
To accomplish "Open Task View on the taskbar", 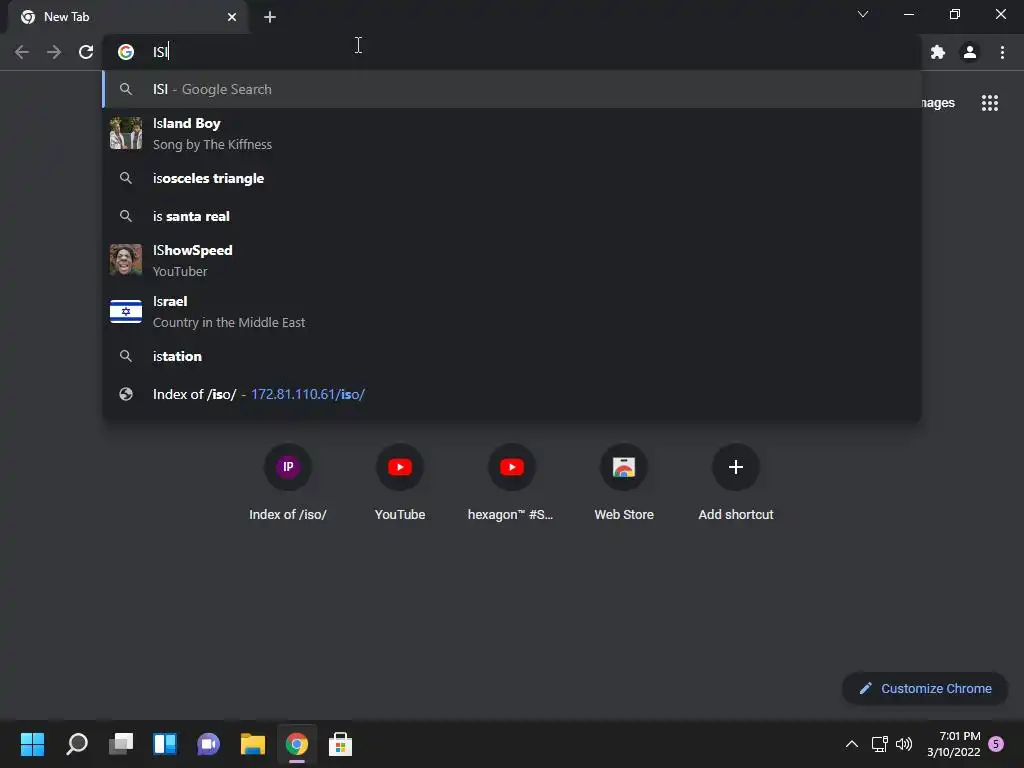I will (121, 744).
